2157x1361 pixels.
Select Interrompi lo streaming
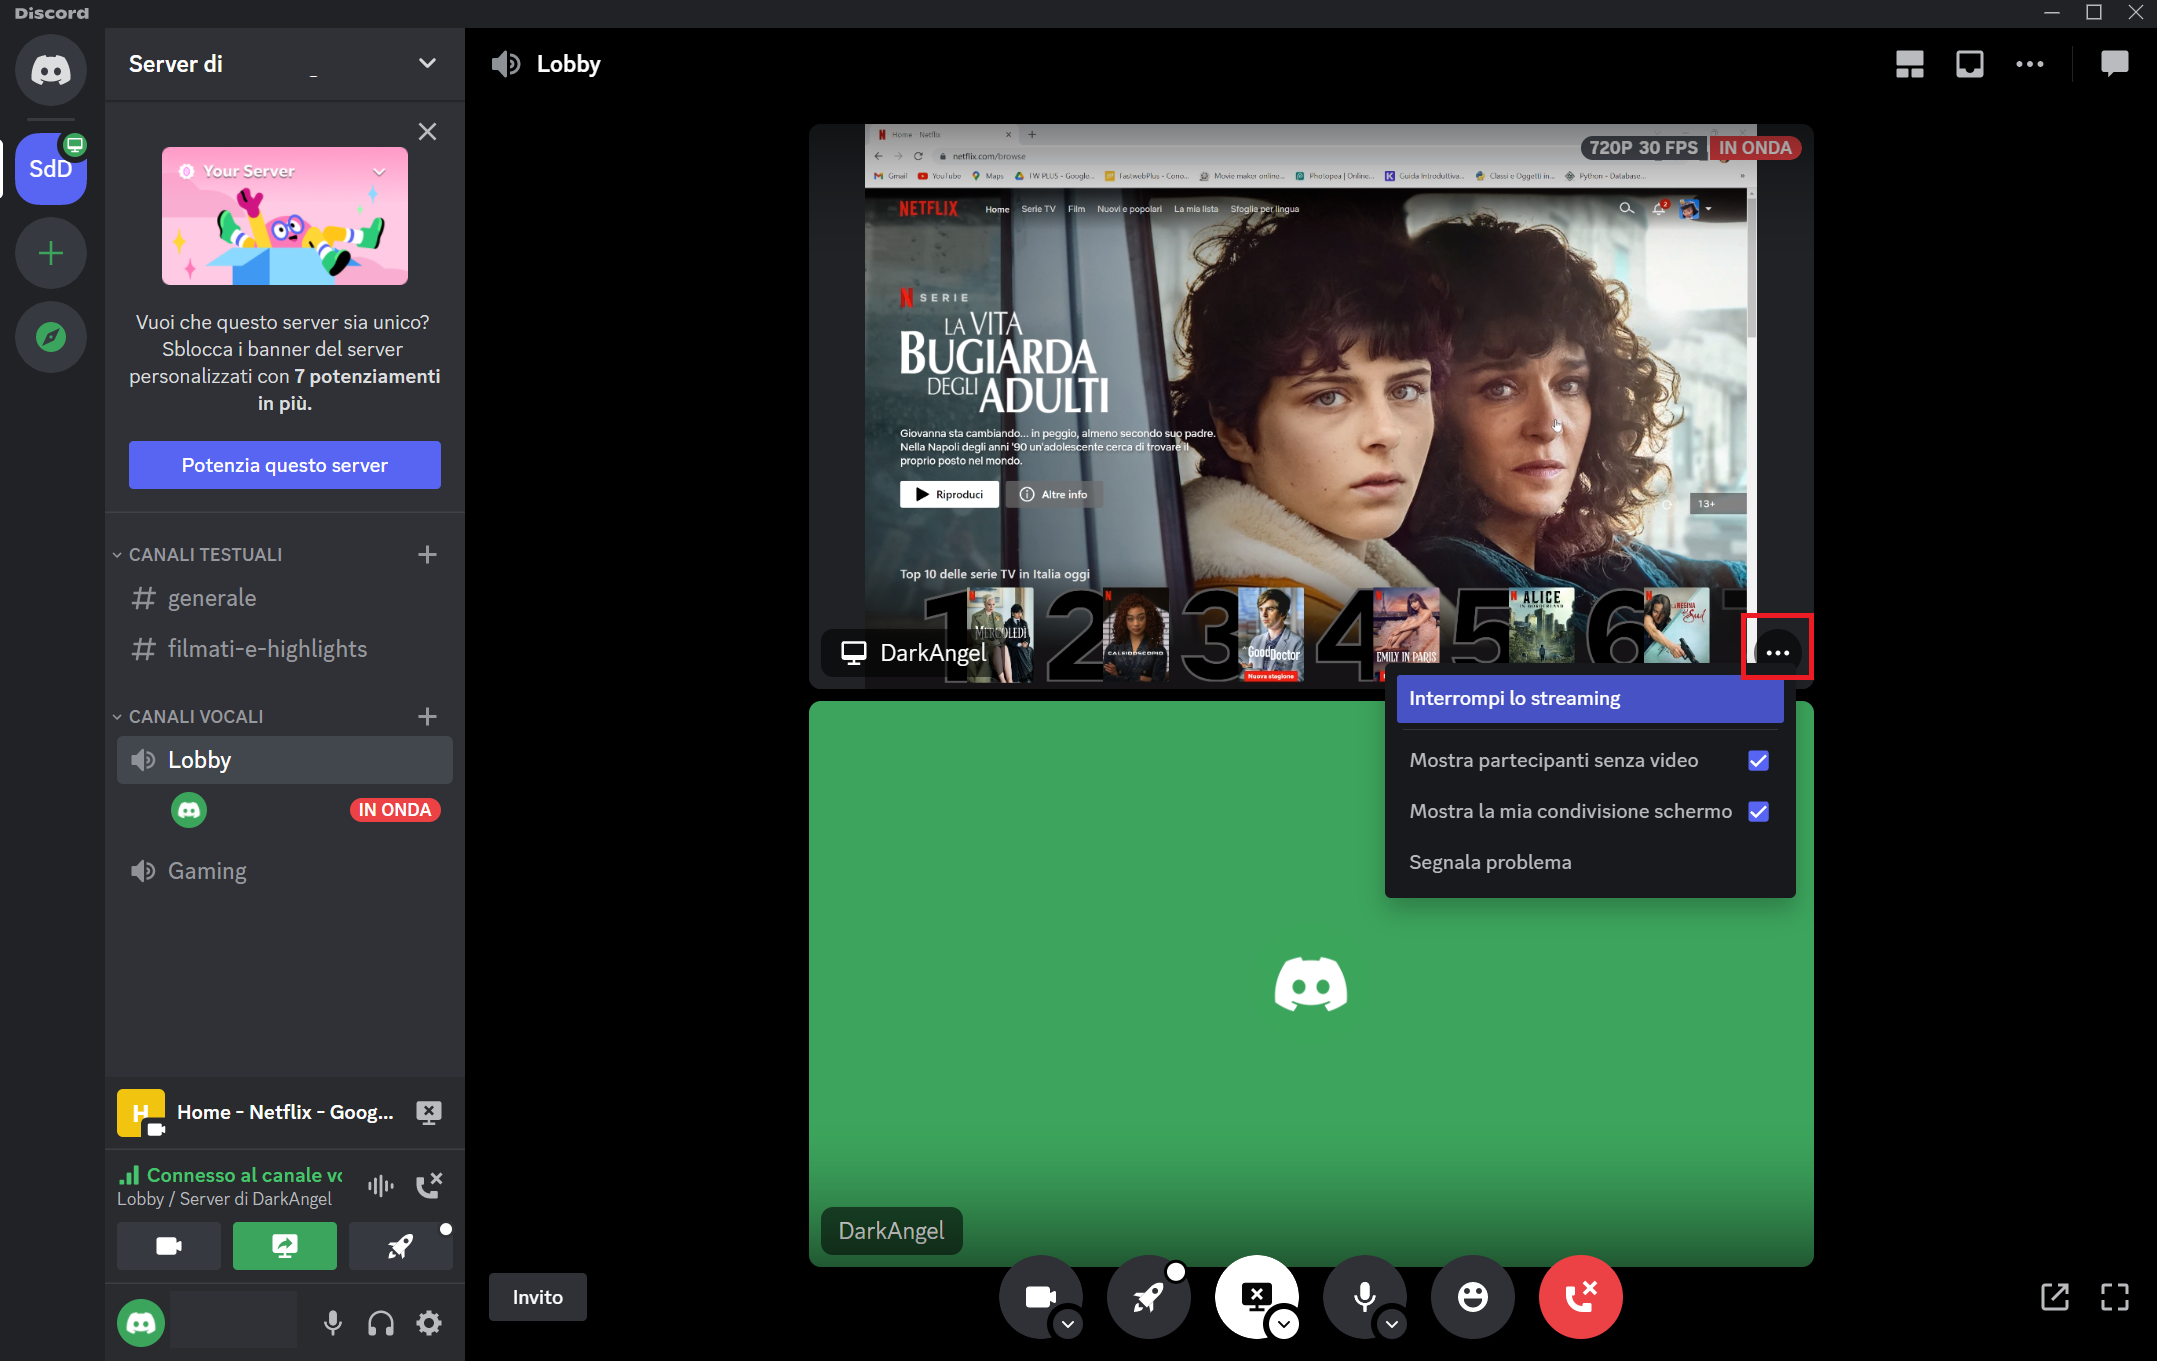tap(1516, 698)
